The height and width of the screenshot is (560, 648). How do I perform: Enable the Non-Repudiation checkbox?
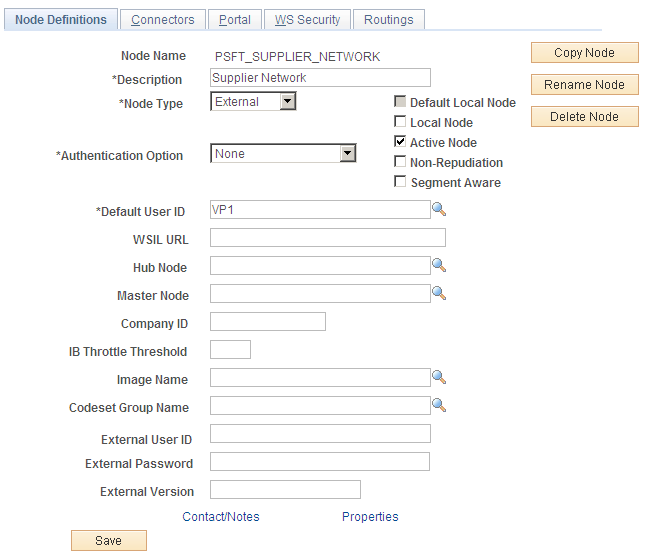coord(400,162)
